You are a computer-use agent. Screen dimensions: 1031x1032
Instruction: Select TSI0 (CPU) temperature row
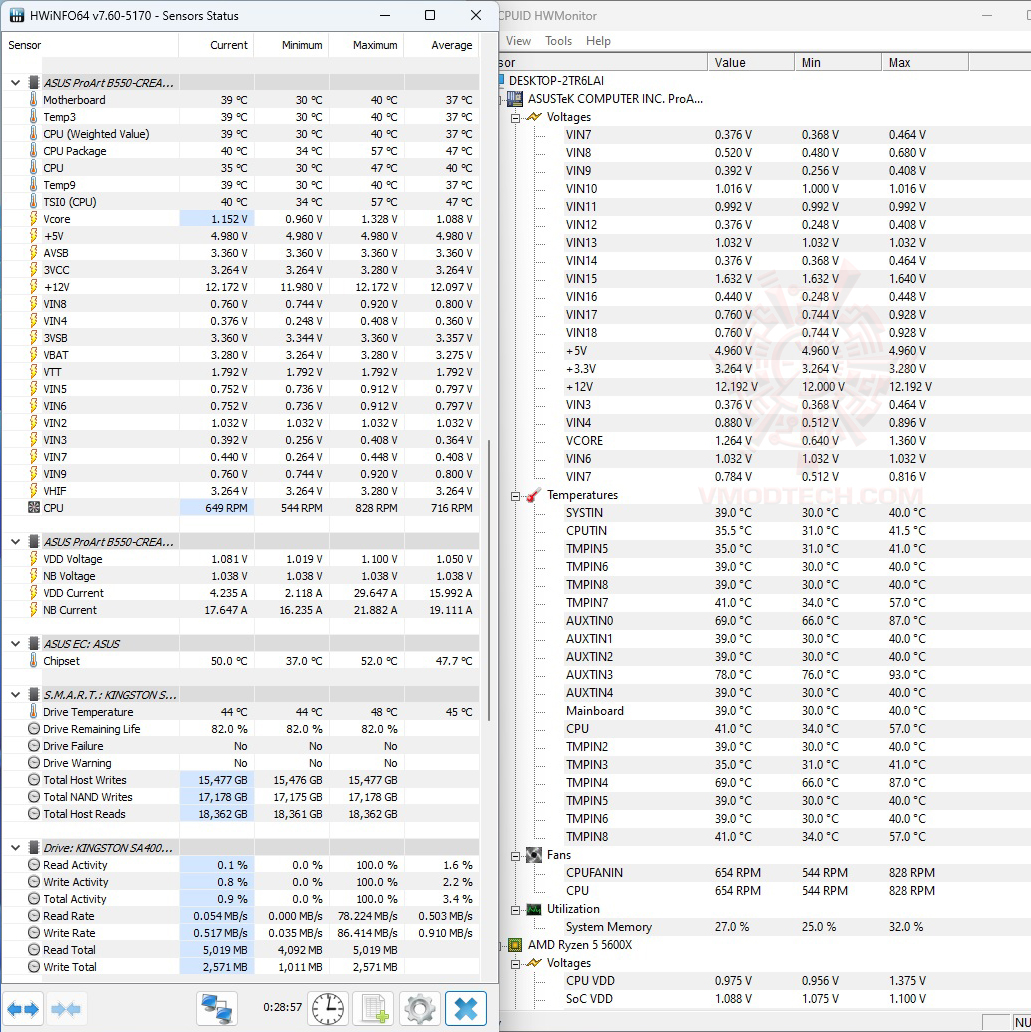pos(241,202)
